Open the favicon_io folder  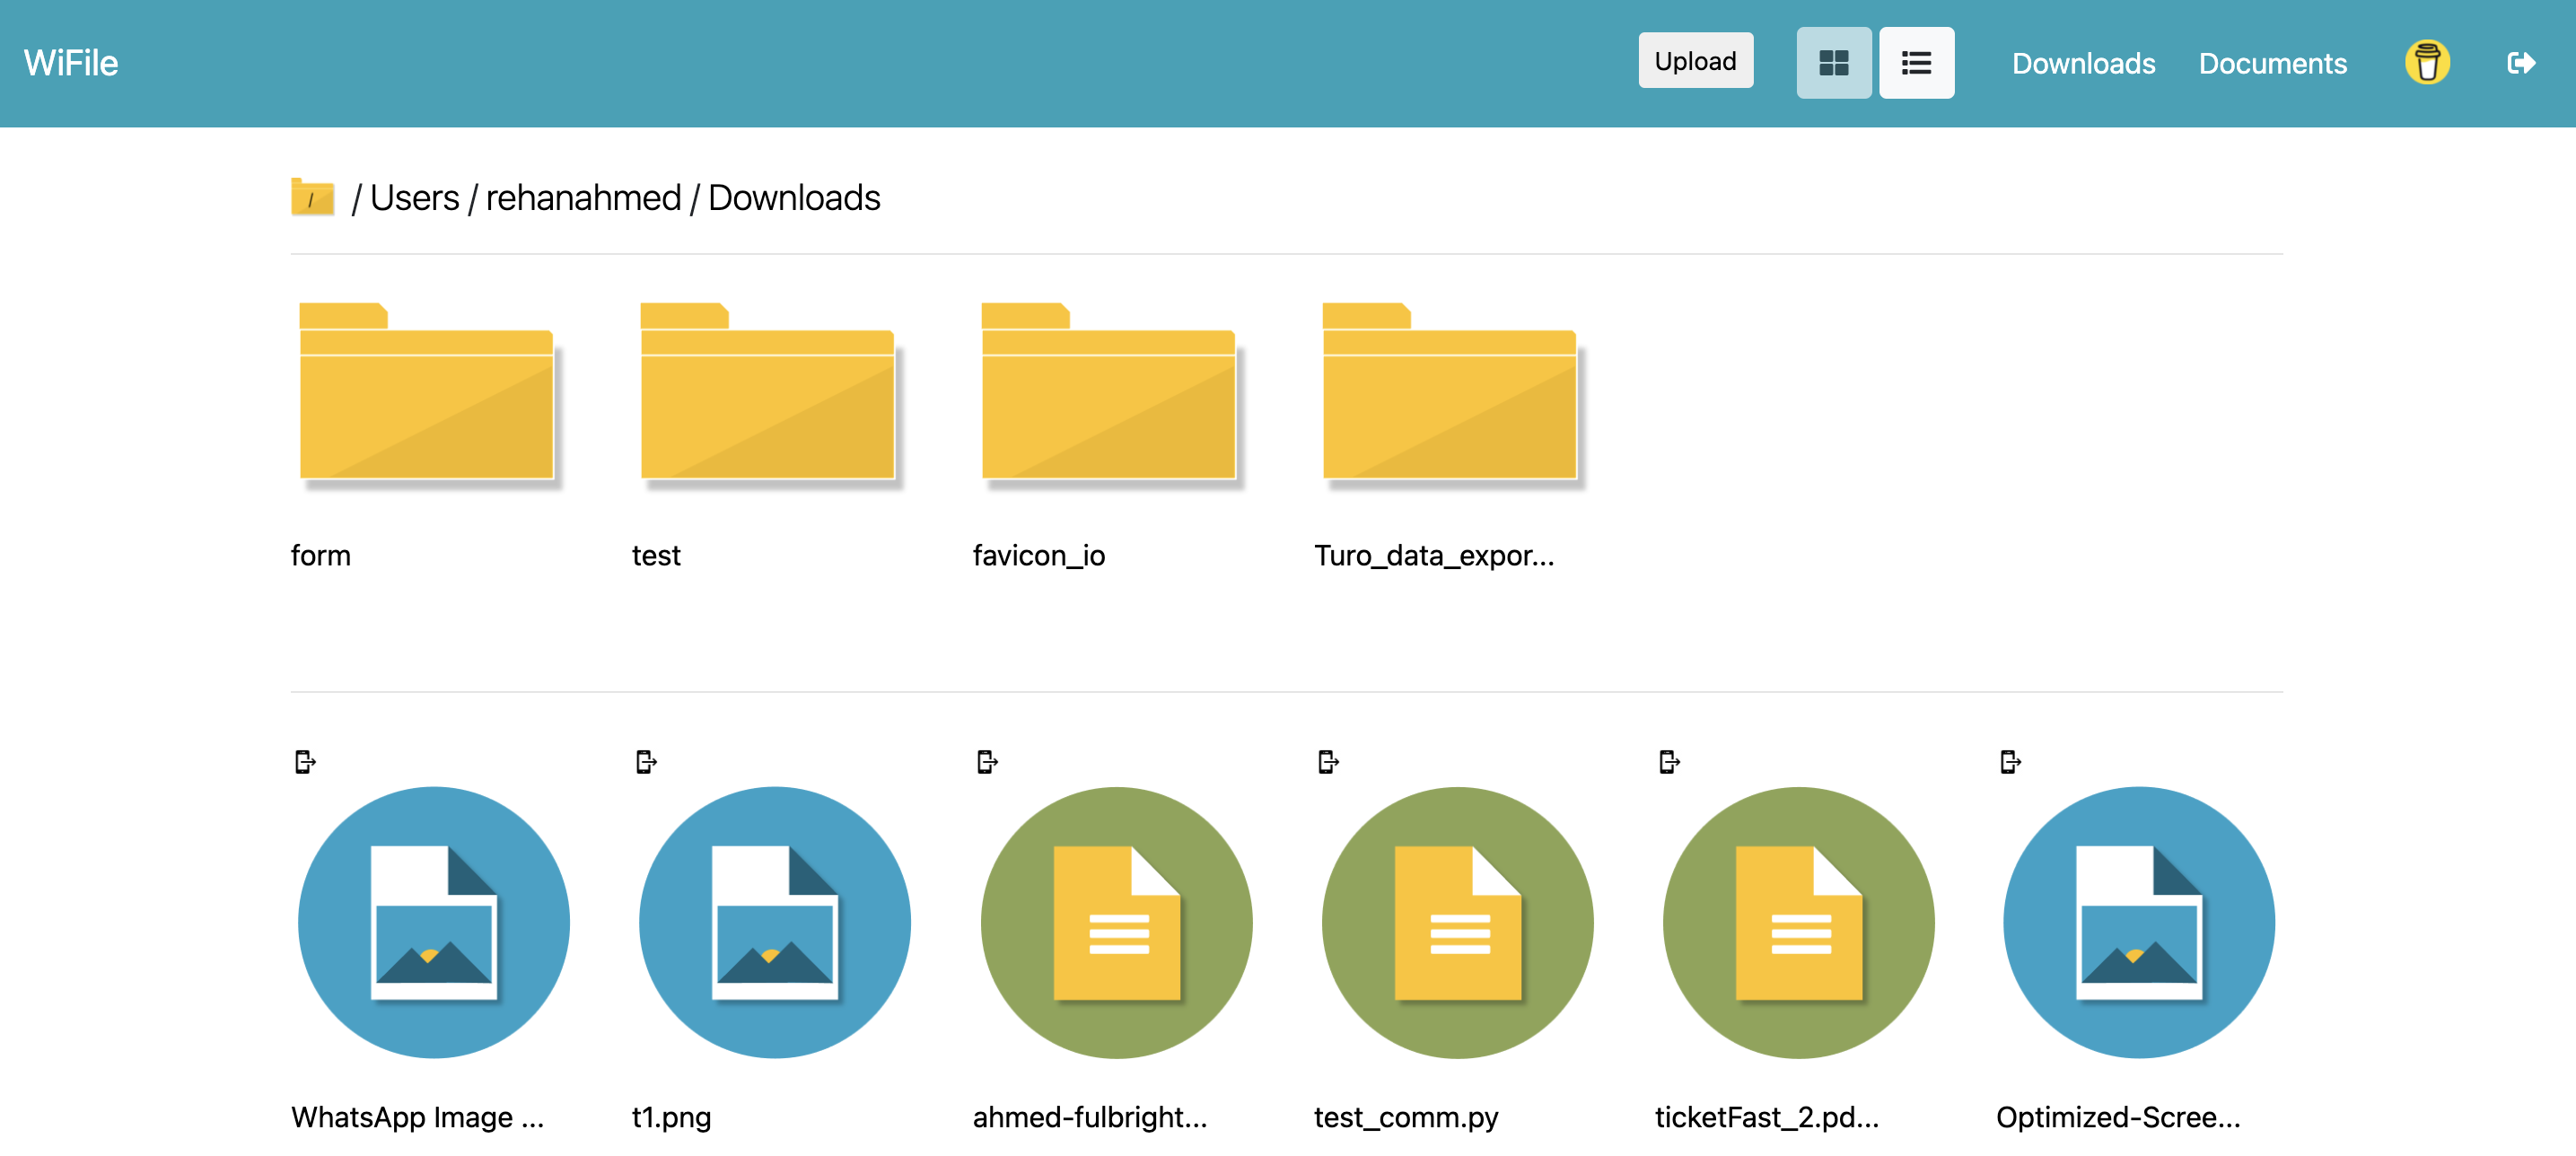(1108, 392)
